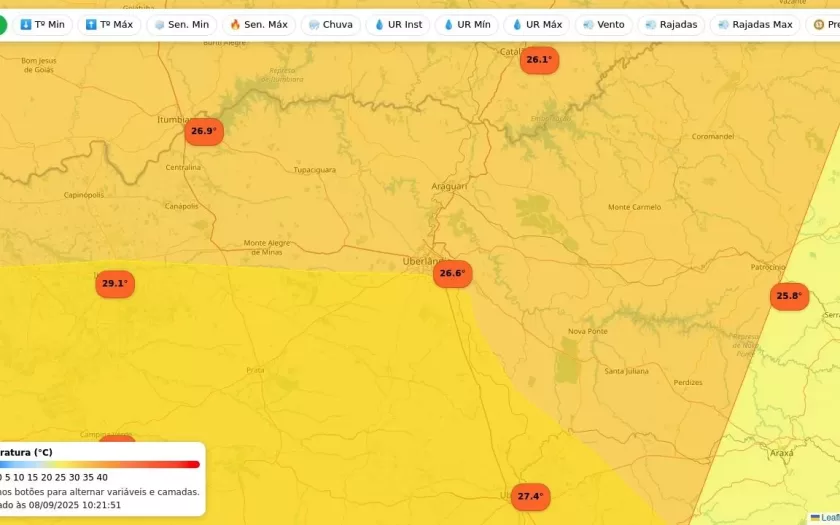Select UR Inst humidity layer
This screenshot has width=840, height=525.
398,24
